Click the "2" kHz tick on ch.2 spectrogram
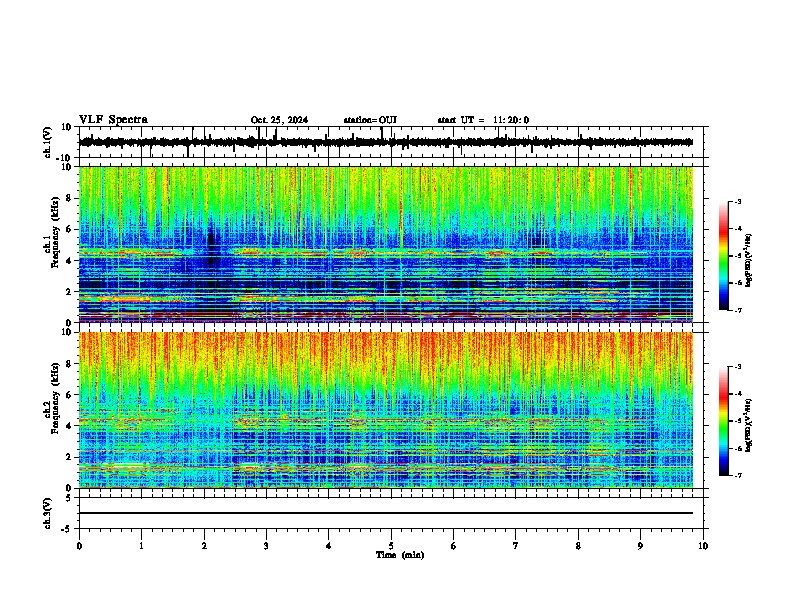The width and height of the screenshot is (792, 612). 70,457
